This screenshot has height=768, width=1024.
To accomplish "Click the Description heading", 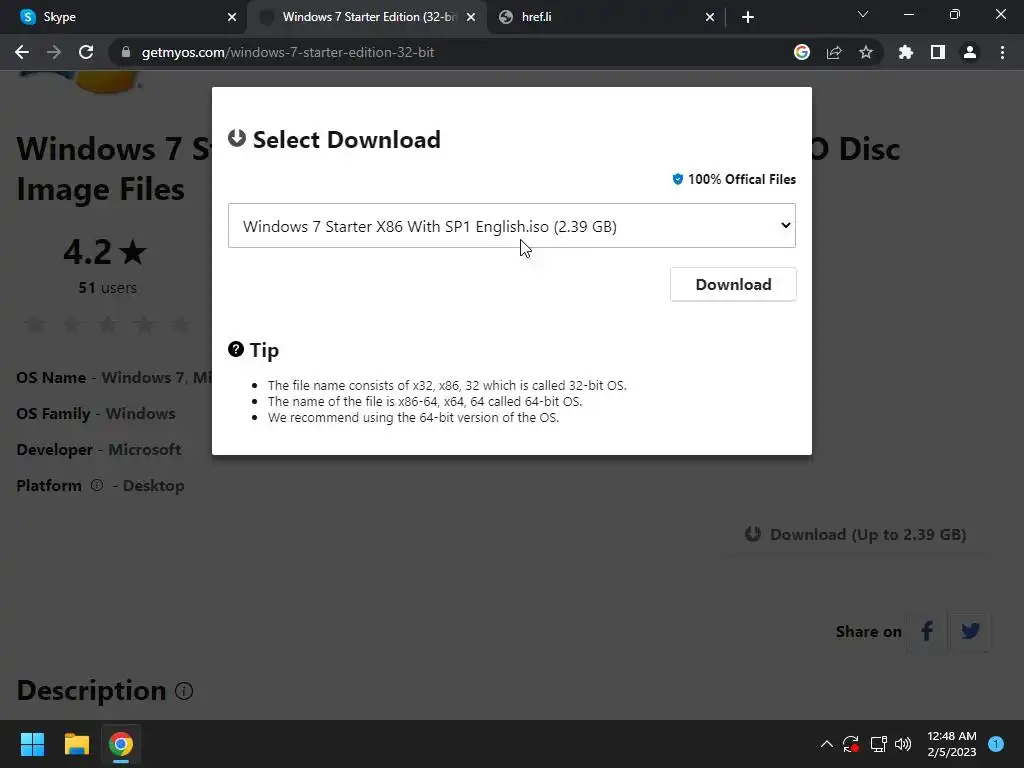I will point(91,690).
